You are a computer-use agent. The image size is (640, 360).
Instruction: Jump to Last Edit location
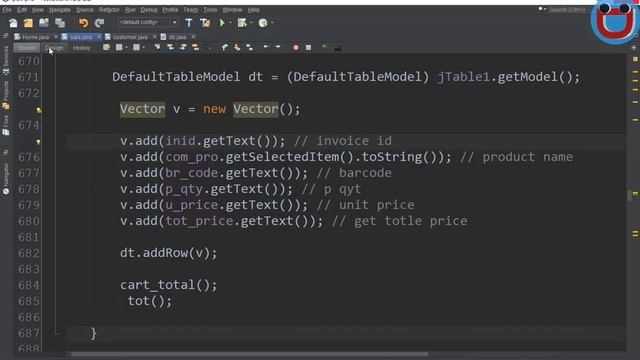tap(107, 48)
